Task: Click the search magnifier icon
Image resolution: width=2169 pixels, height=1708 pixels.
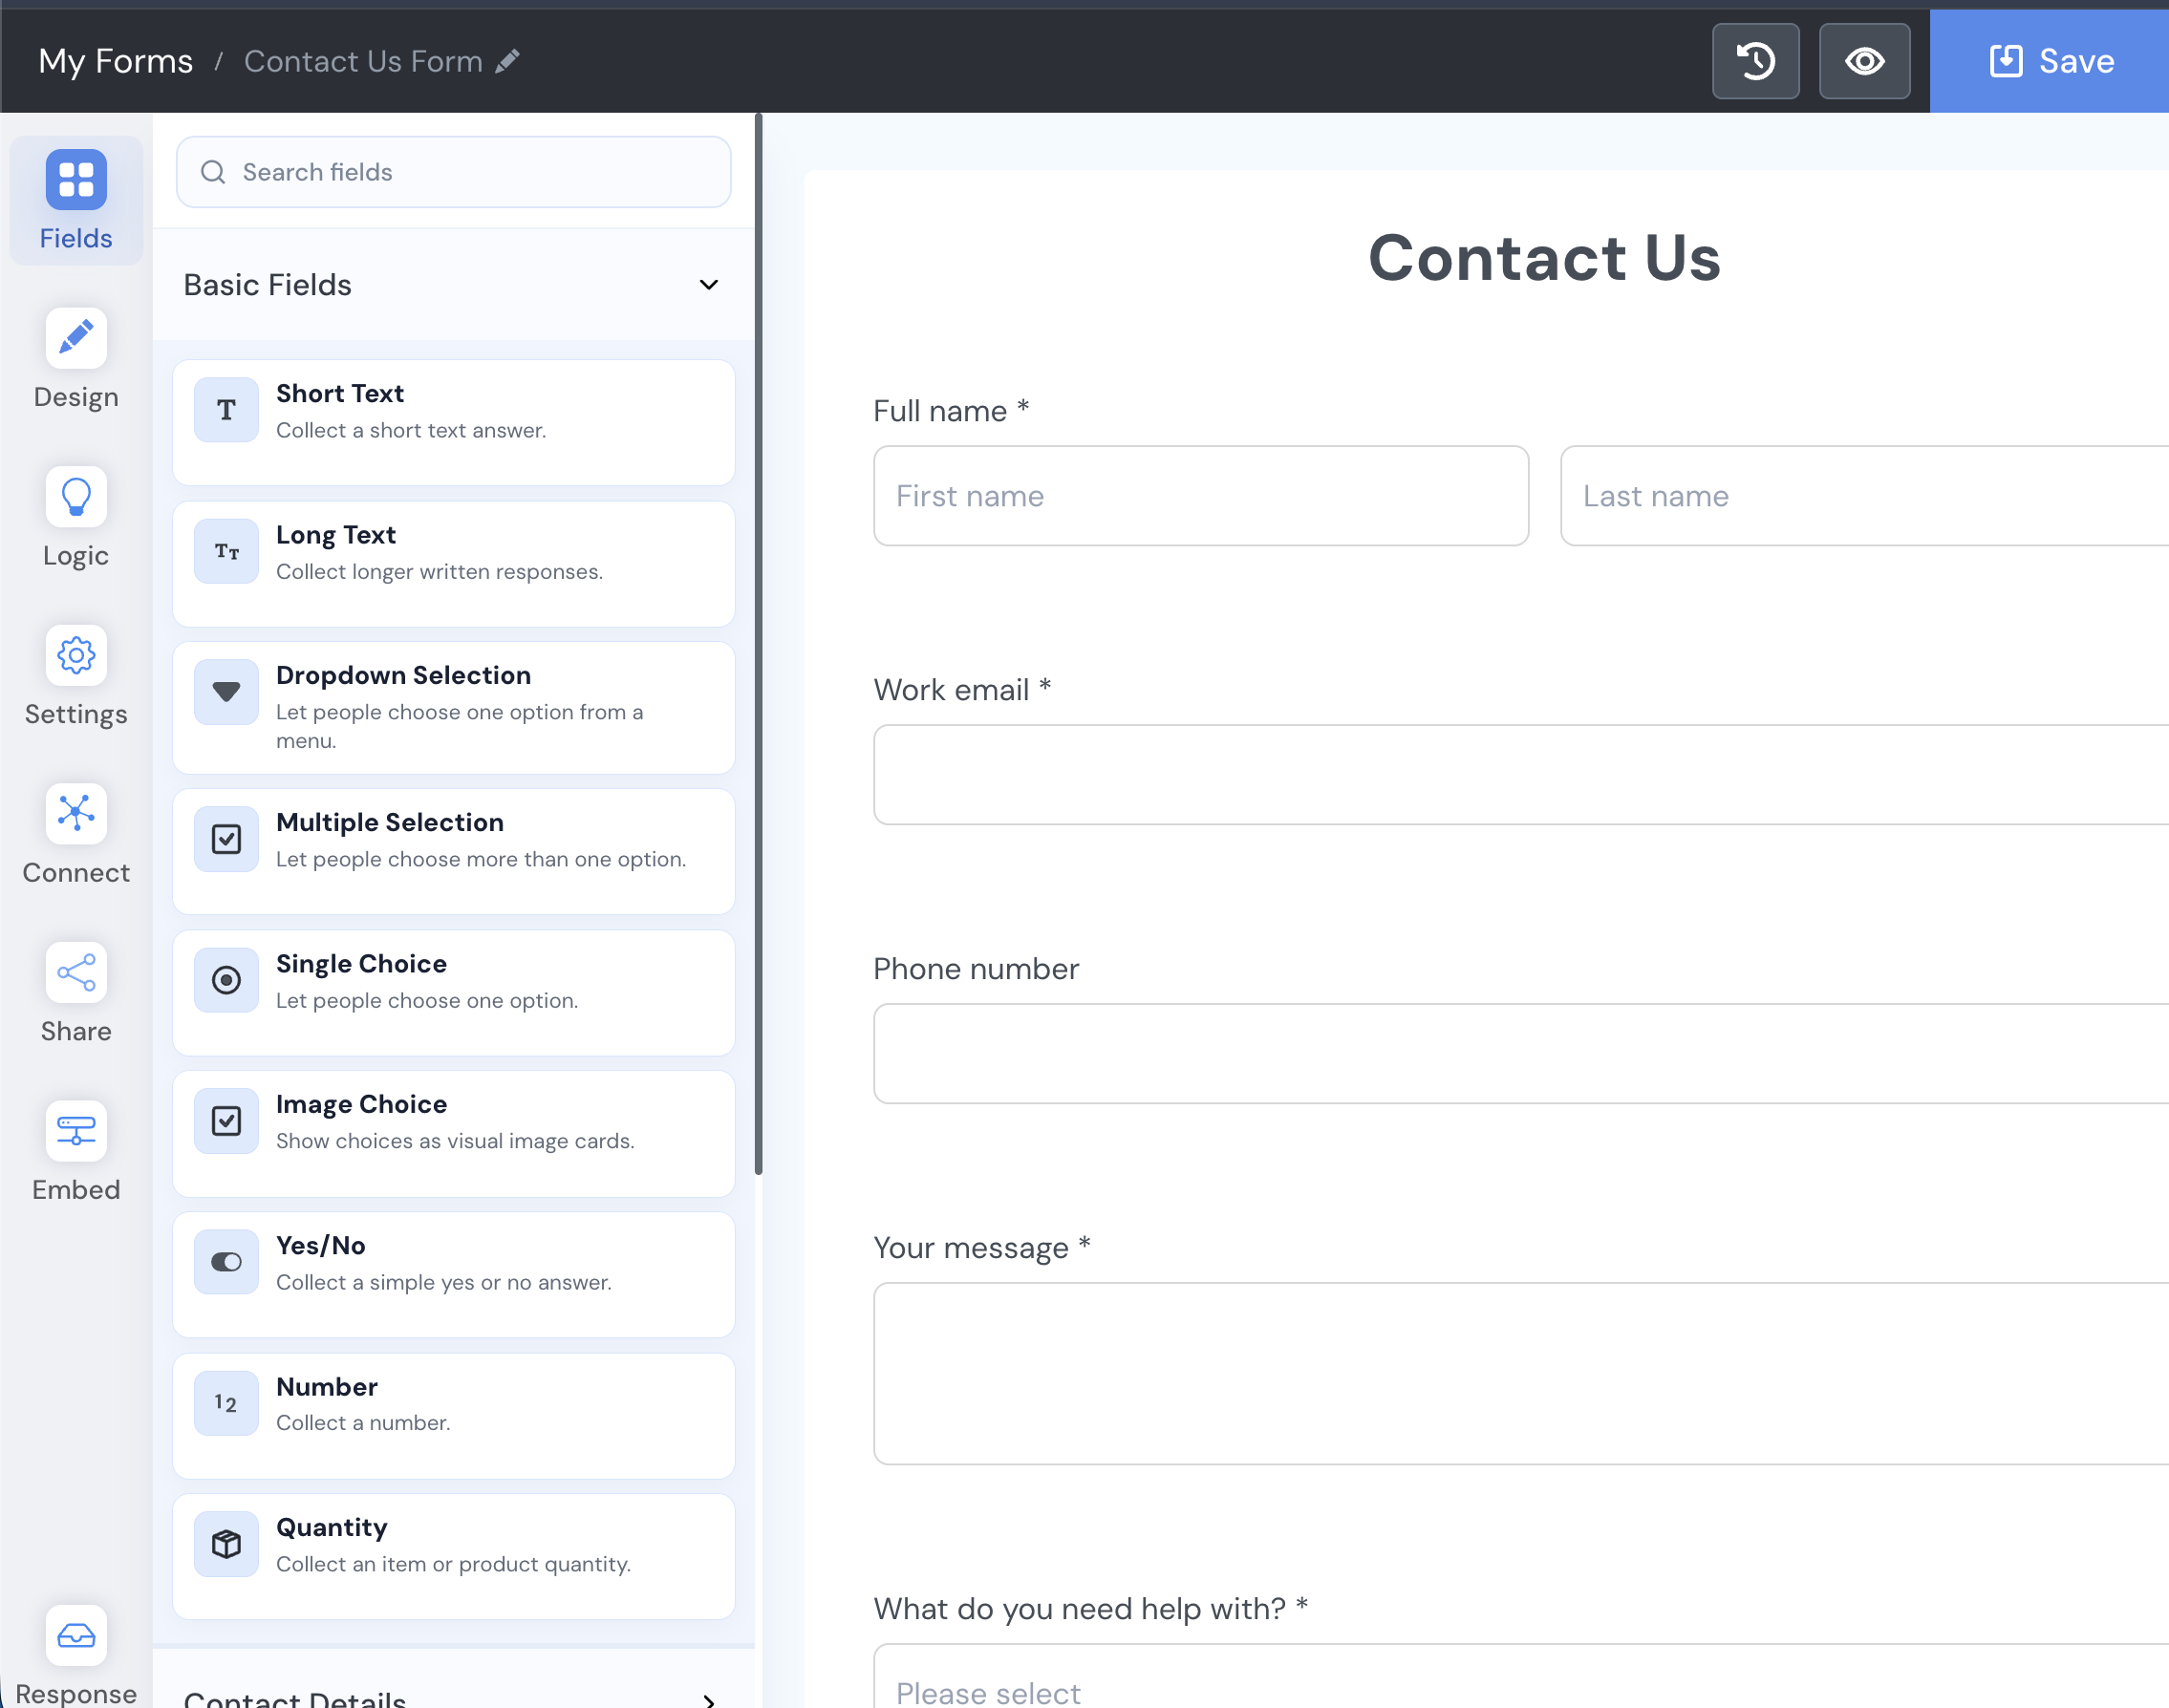Action: tap(213, 172)
